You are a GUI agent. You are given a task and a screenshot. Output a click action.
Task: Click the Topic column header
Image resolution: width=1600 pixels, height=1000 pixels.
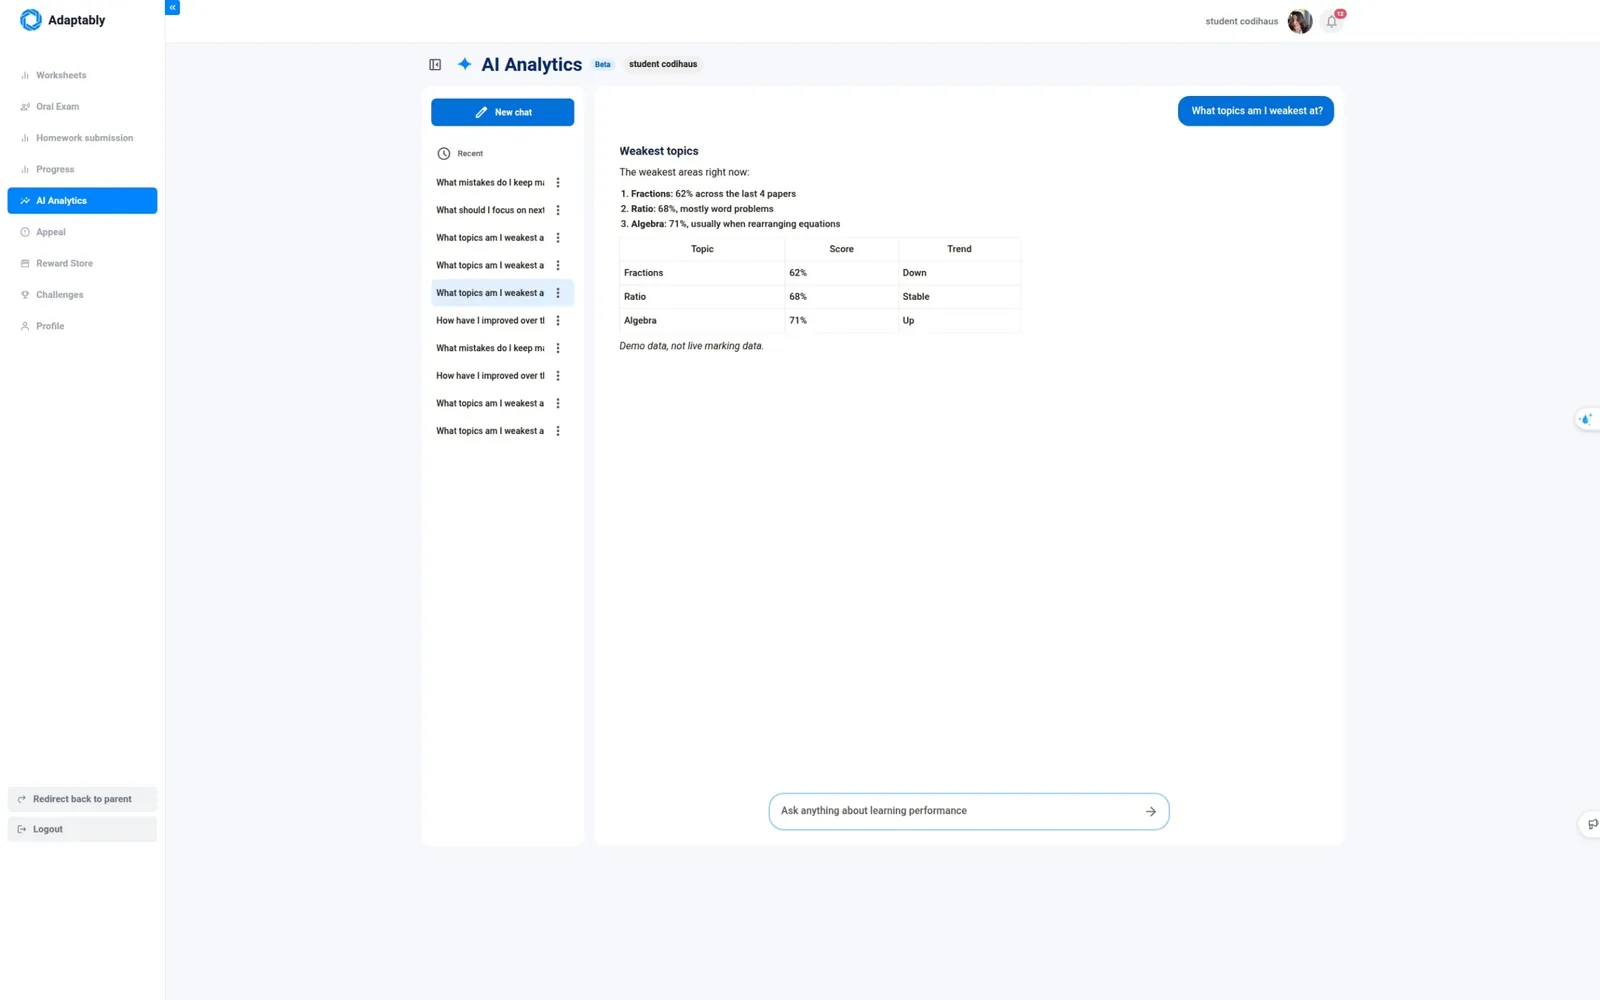[702, 249]
